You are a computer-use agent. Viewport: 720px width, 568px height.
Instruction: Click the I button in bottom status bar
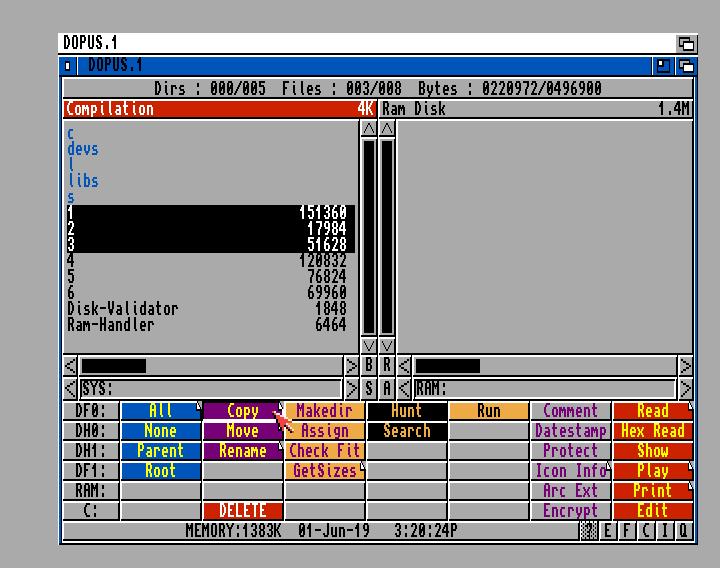pyautogui.click(x=665, y=531)
